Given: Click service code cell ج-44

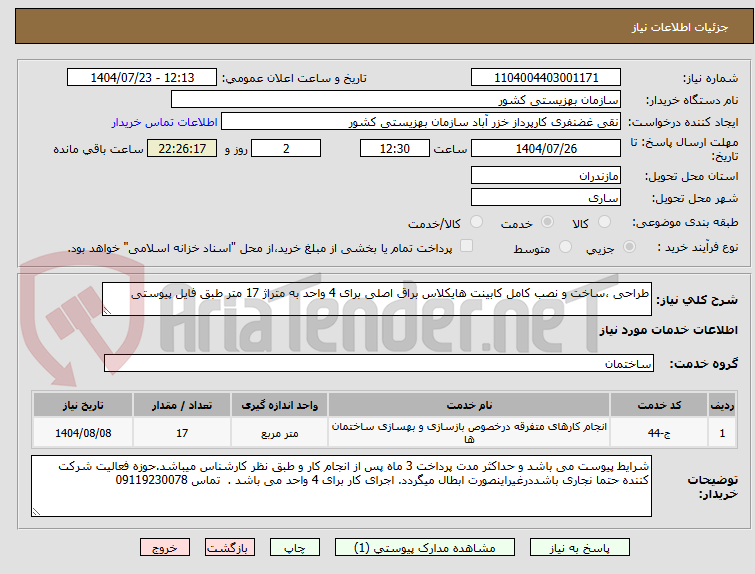Looking at the screenshot, I should [659, 433].
